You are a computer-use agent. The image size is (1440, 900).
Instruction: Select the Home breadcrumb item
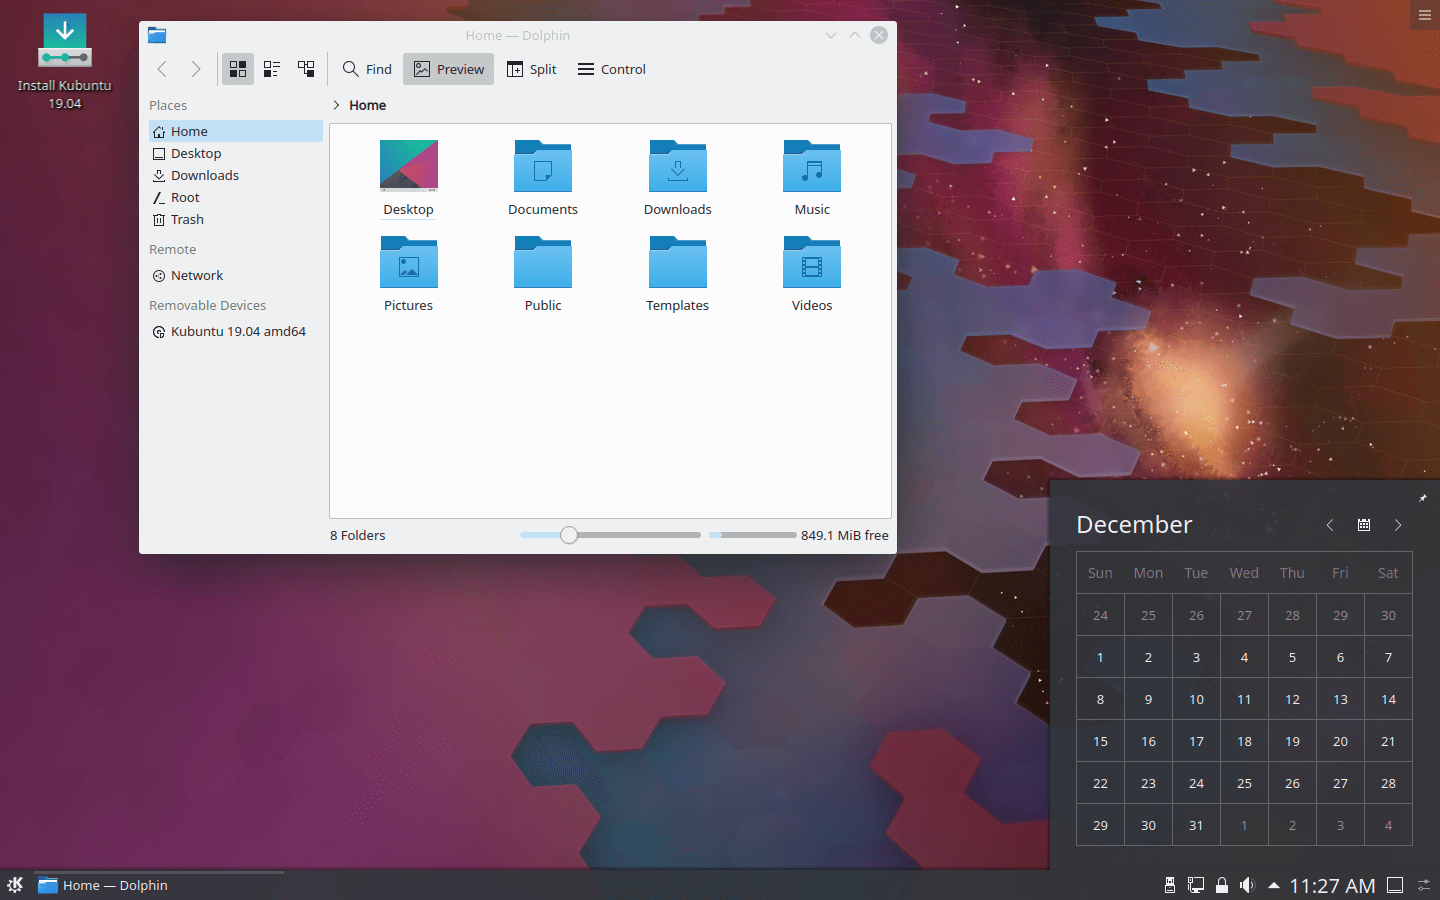tap(367, 104)
